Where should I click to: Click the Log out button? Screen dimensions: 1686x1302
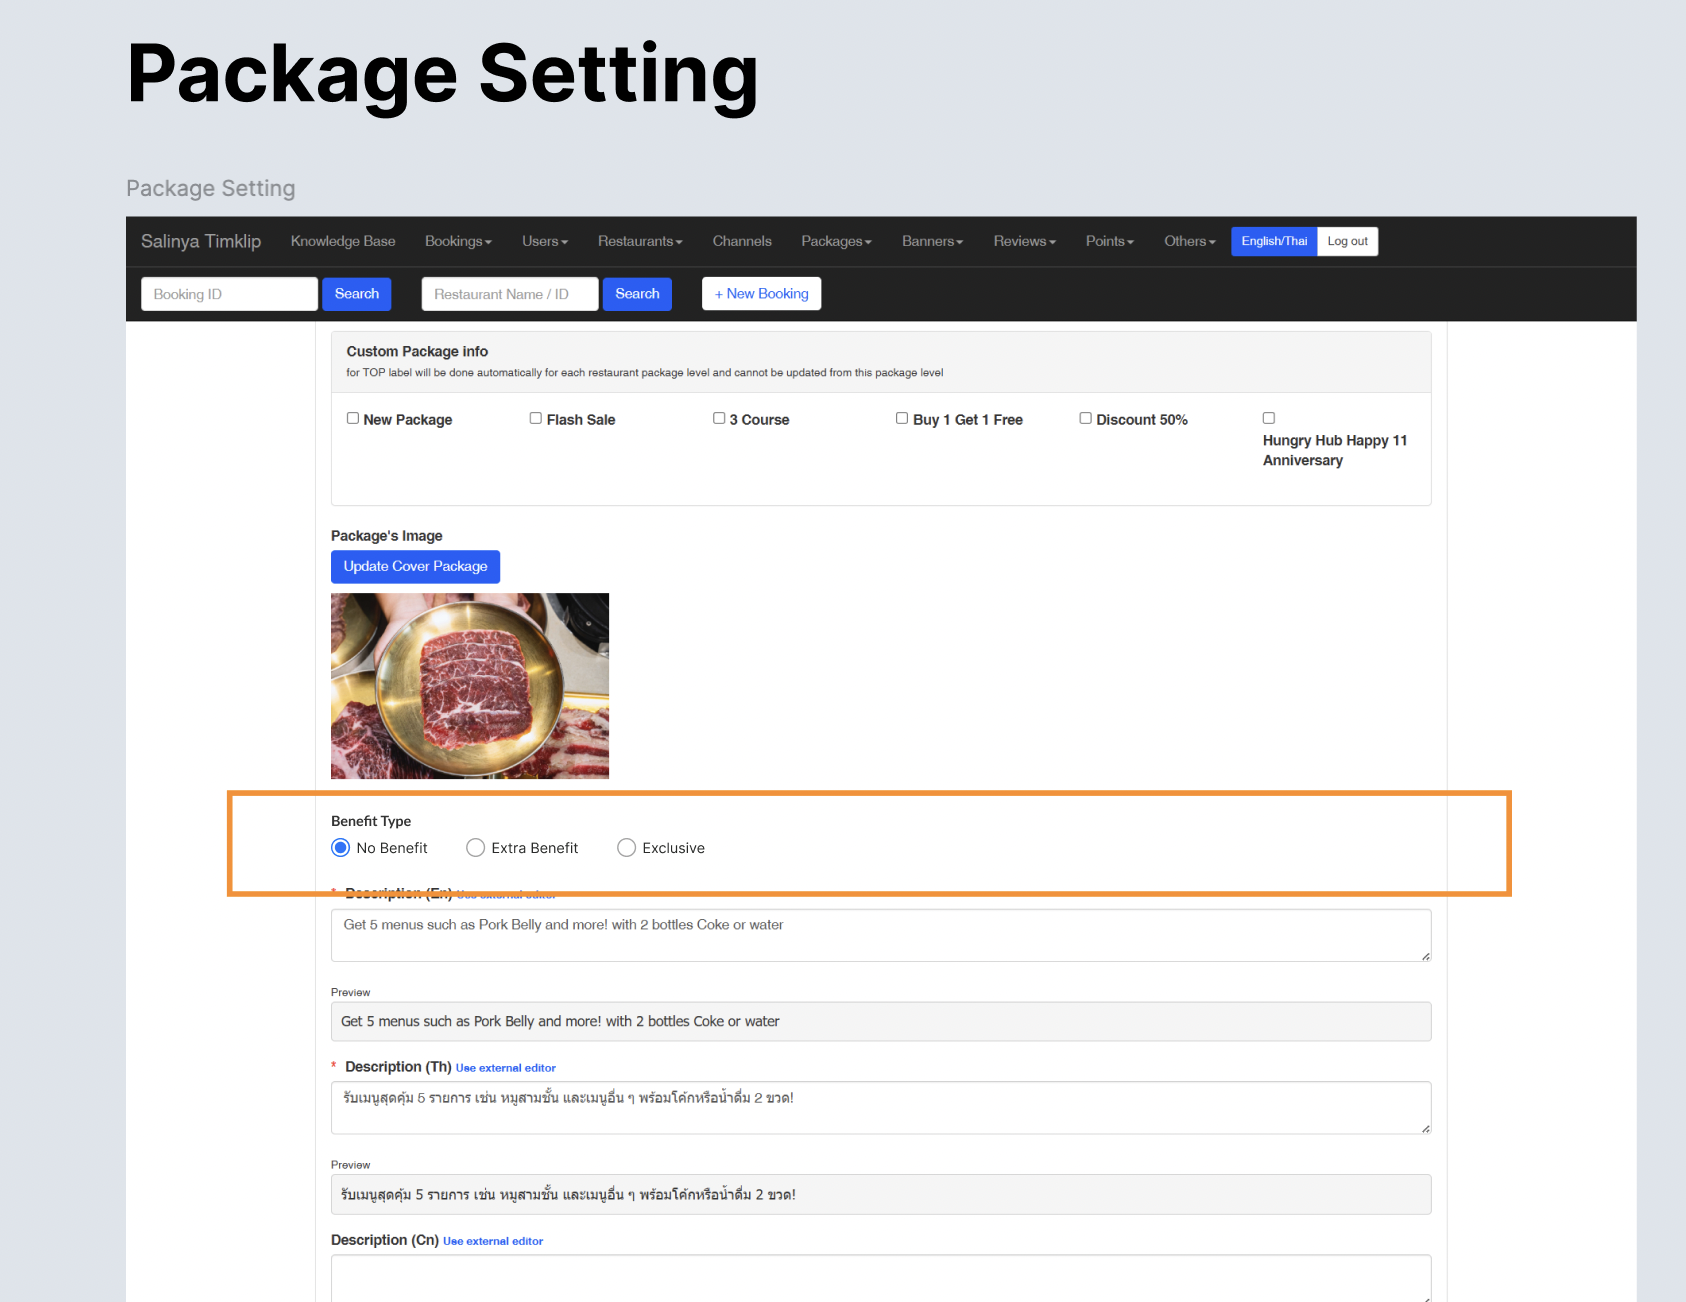pos(1347,241)
